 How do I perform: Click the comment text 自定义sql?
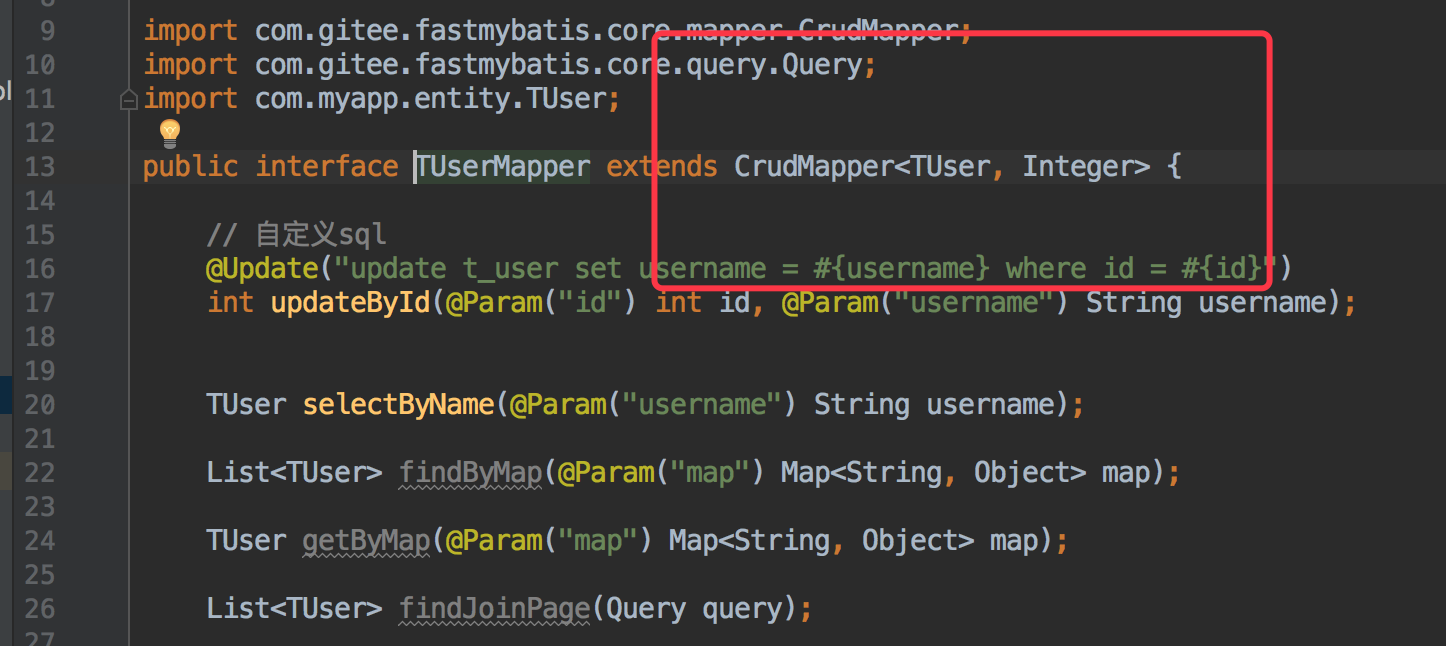[x=321, y=235]
